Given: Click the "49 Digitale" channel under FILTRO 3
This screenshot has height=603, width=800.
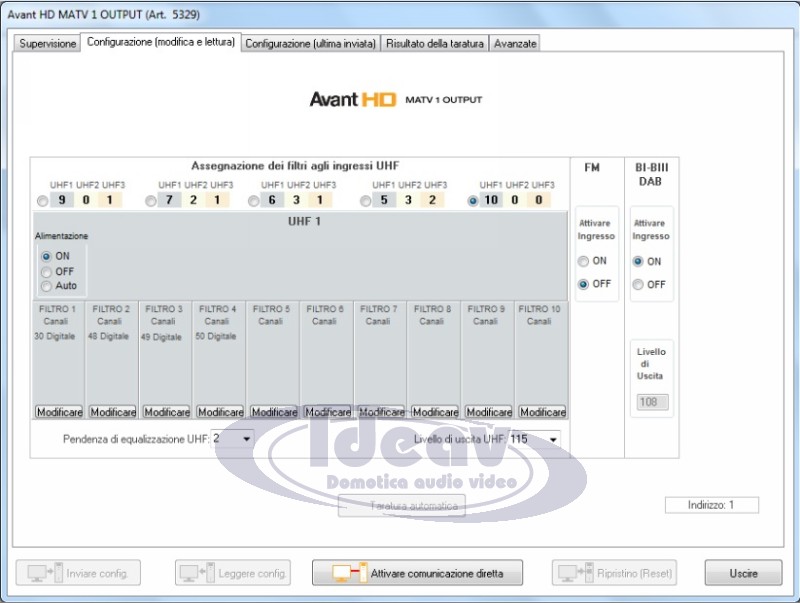Looking at the screenshot, I should (161, 337).
